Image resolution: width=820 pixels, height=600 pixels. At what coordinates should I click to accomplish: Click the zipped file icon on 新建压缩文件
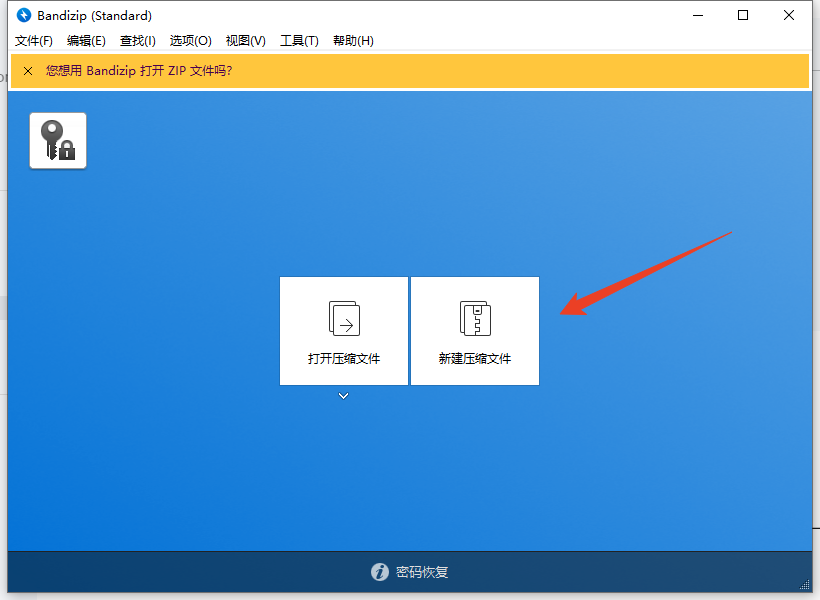point(474,318)
